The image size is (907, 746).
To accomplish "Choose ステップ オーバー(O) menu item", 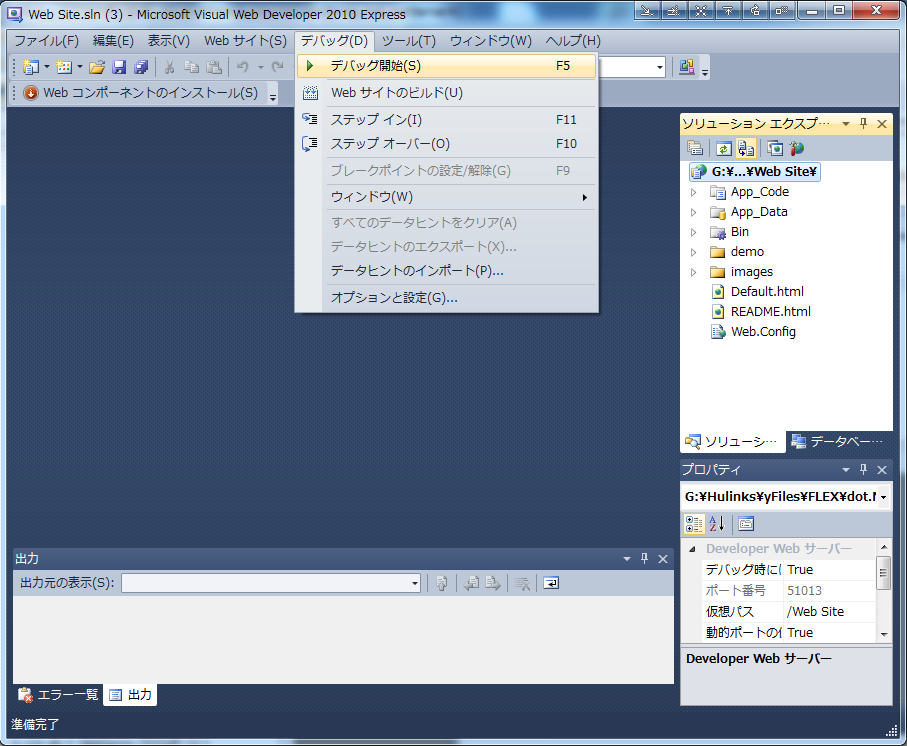I will [x=446, y=143].
